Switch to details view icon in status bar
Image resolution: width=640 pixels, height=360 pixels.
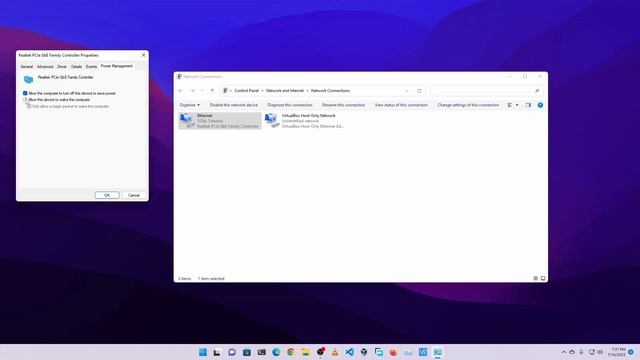[x=536, y=278]
